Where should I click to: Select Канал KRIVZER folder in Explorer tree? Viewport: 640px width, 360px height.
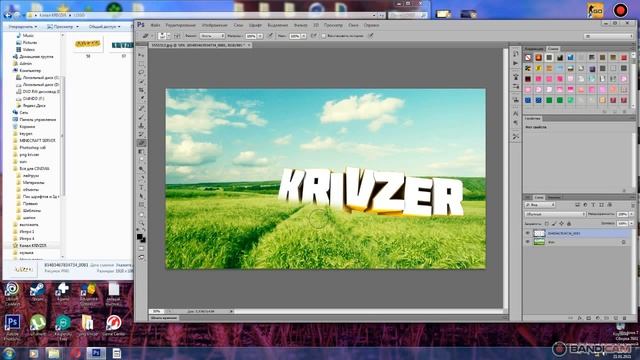33,246
